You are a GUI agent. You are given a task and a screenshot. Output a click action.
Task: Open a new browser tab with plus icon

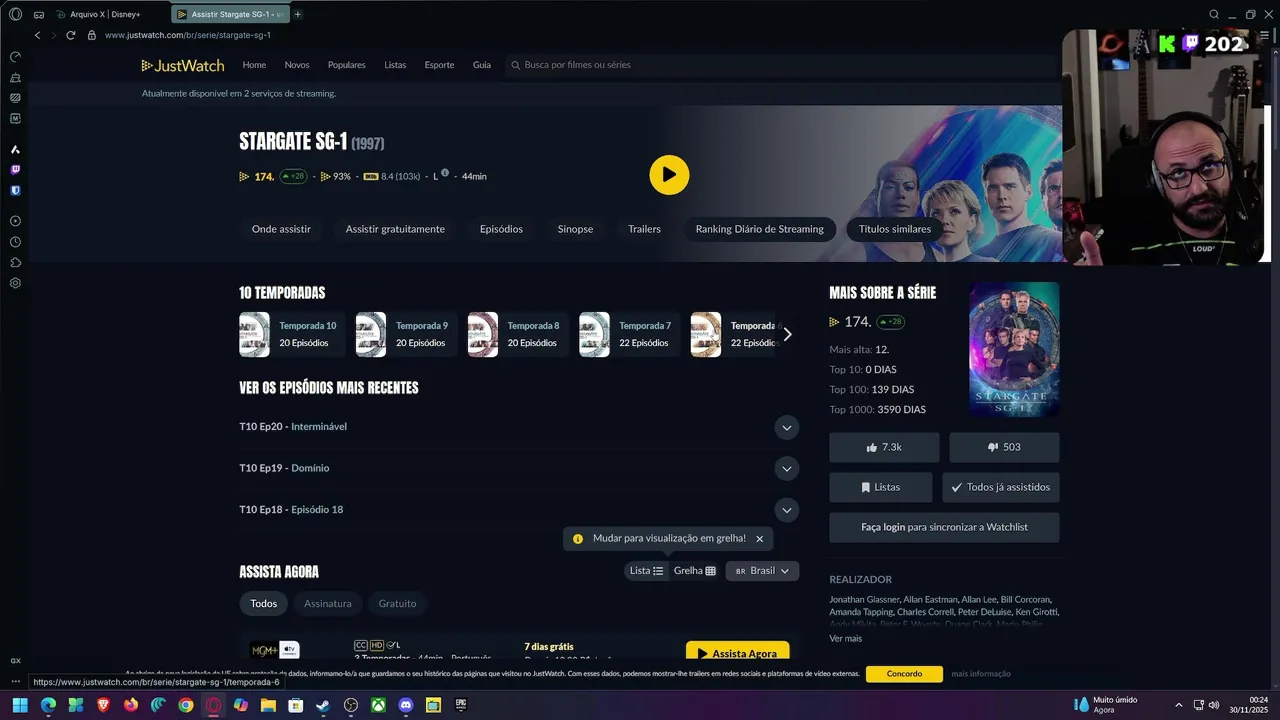pos(298,14)
